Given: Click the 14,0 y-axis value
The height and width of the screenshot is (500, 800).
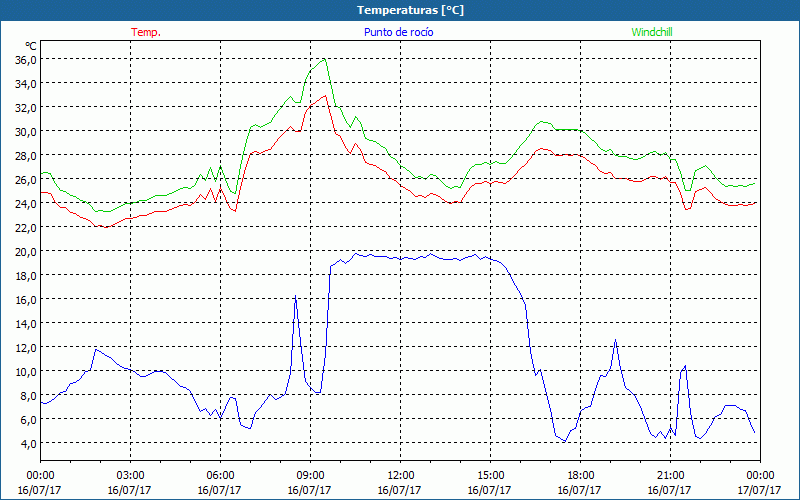Looking at the screenshot, I should click(x=26, y=323).
